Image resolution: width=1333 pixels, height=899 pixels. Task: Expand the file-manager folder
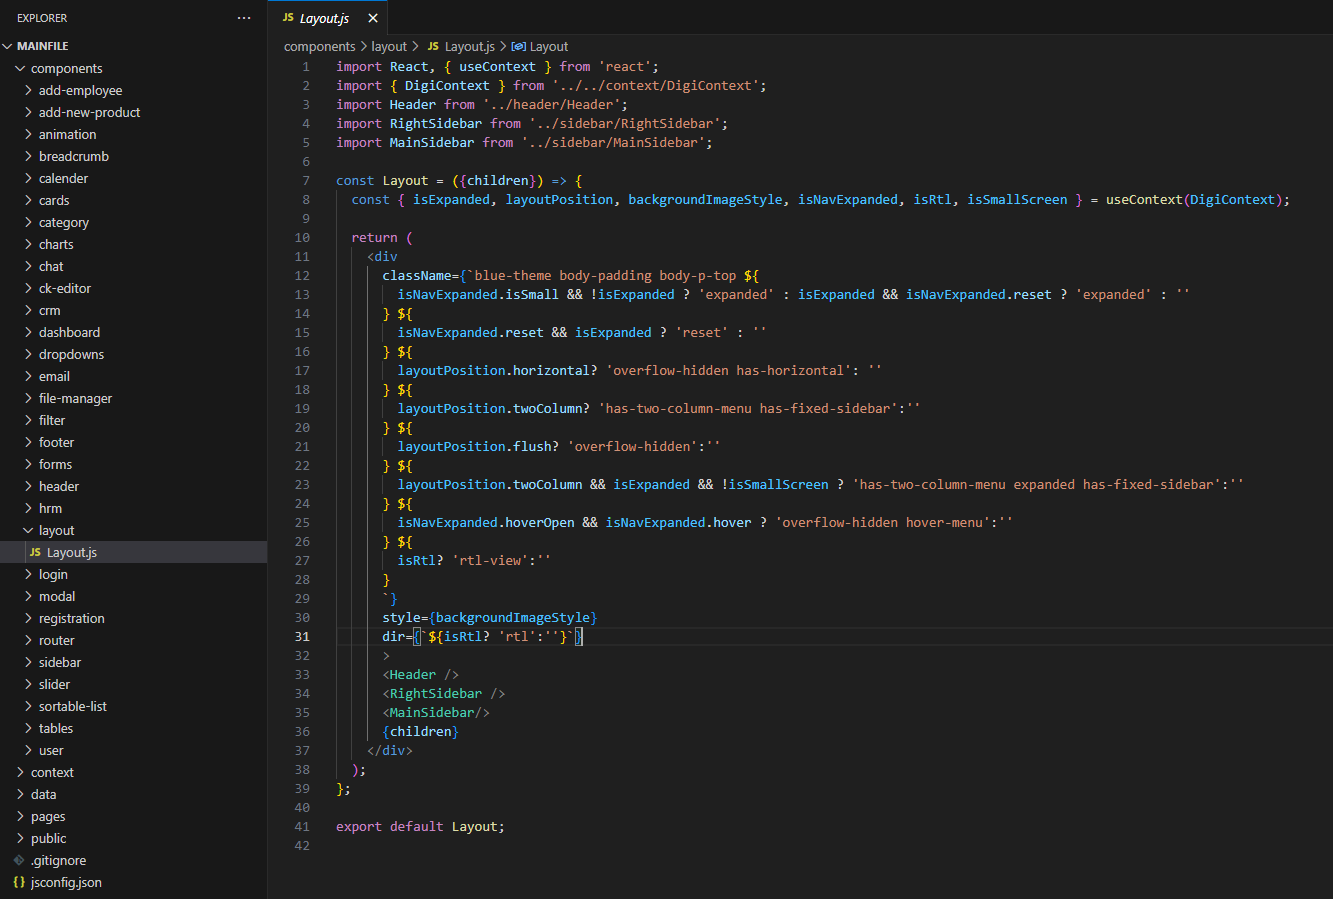pyautogui.click(x=75, y=398)
